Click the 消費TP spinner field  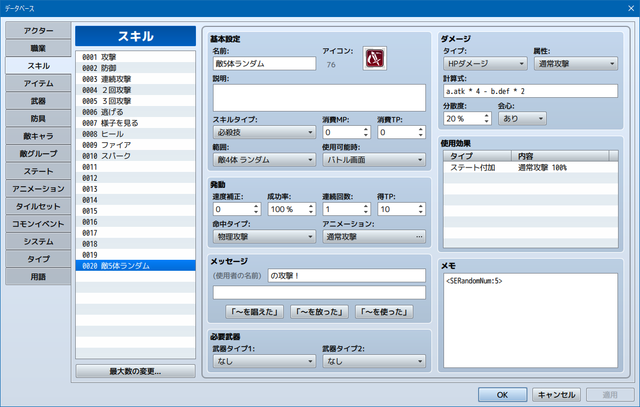[401, 132]
